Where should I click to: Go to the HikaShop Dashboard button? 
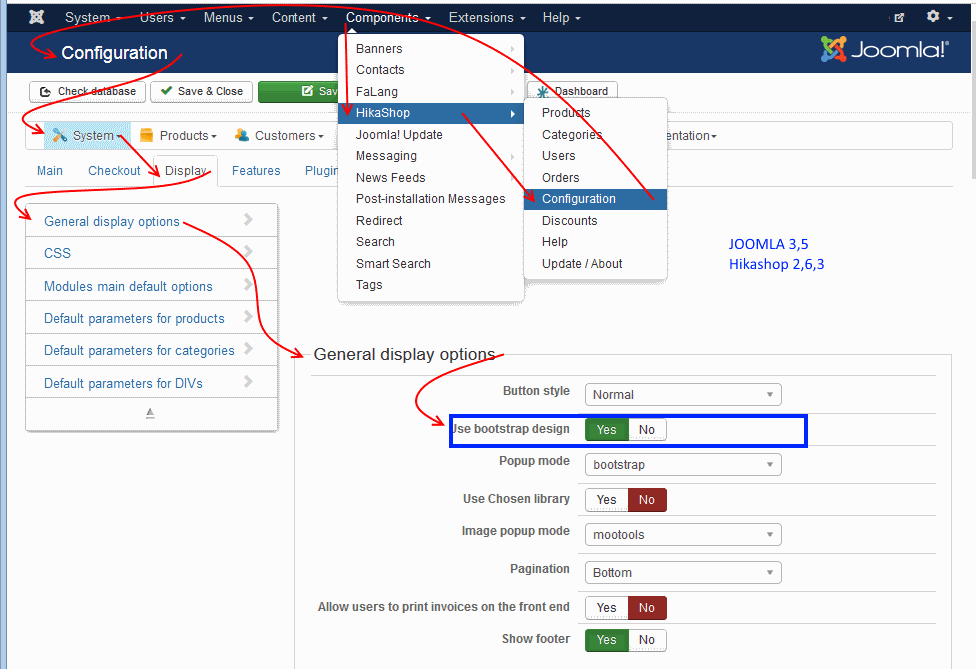point(572,91)
